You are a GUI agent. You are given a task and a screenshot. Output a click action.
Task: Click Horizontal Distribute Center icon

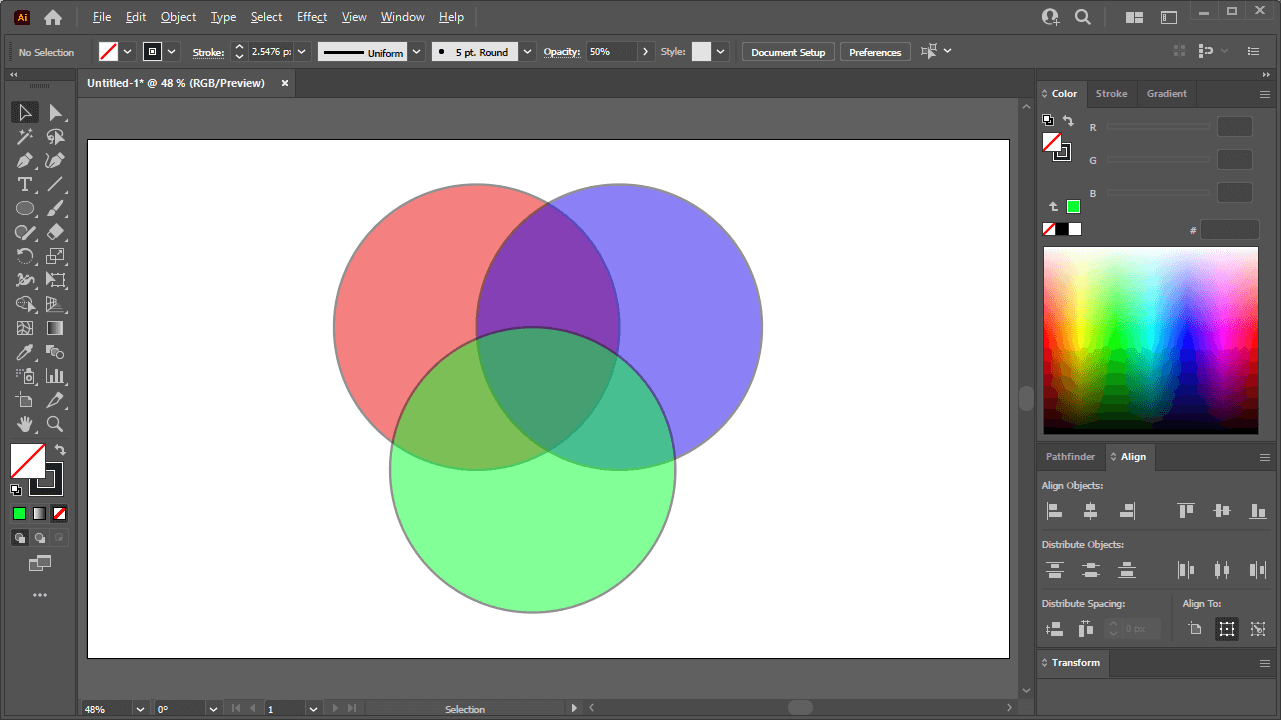tap(1222, 570)
